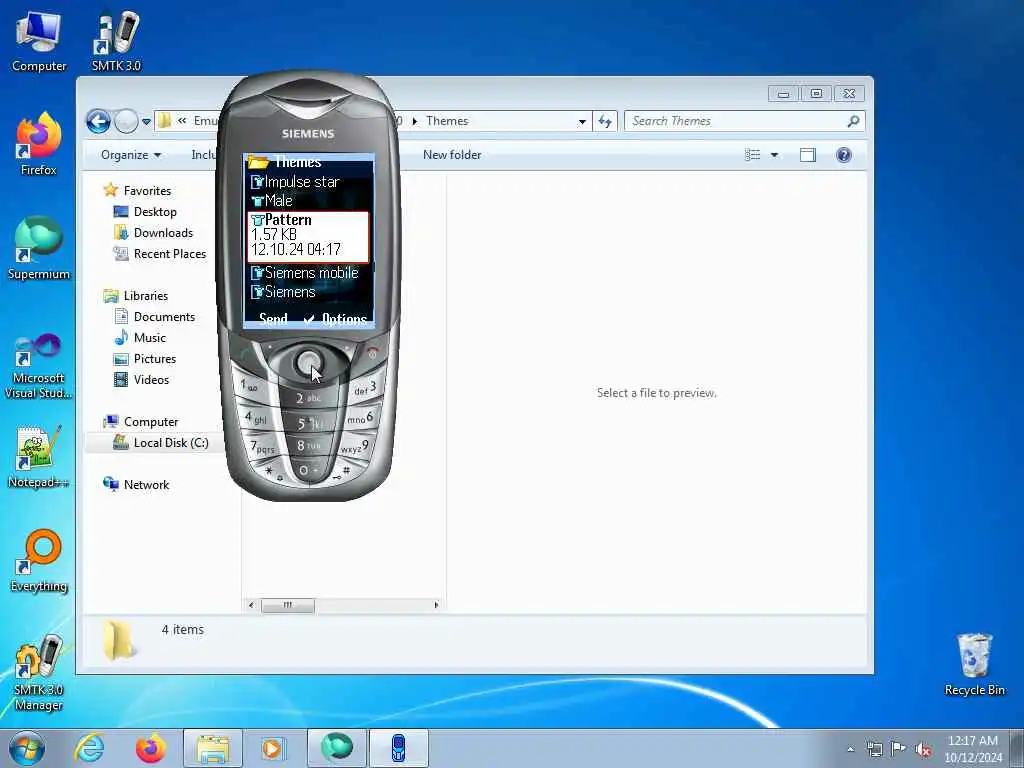Switch to Windows Explorer taskbar button
The height and width of the screenshot is (768, 1024).
(212, 748)
